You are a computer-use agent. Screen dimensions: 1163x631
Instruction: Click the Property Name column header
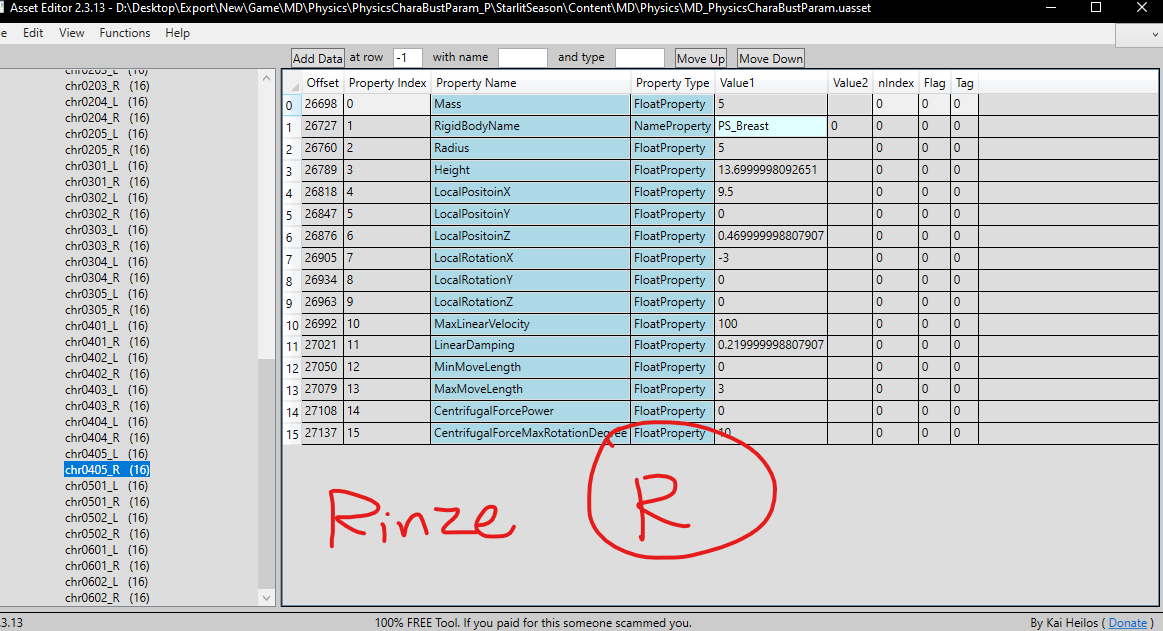(x=530, y=83)
